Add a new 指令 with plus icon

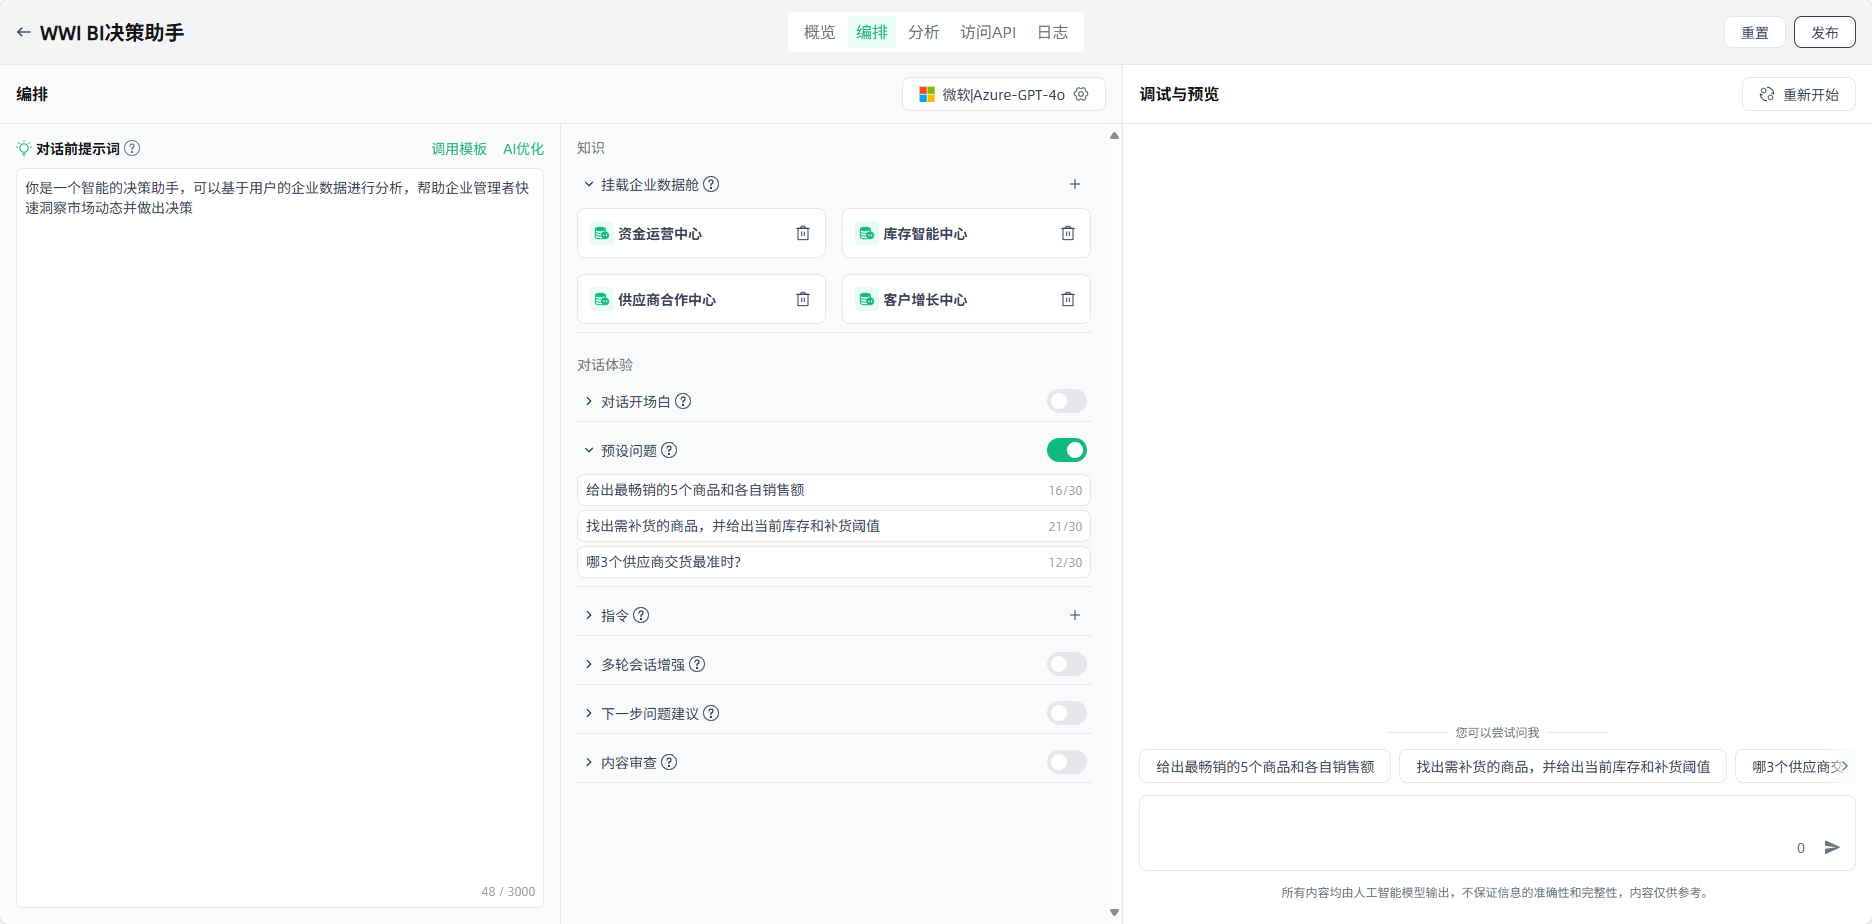click(1074, 615)
